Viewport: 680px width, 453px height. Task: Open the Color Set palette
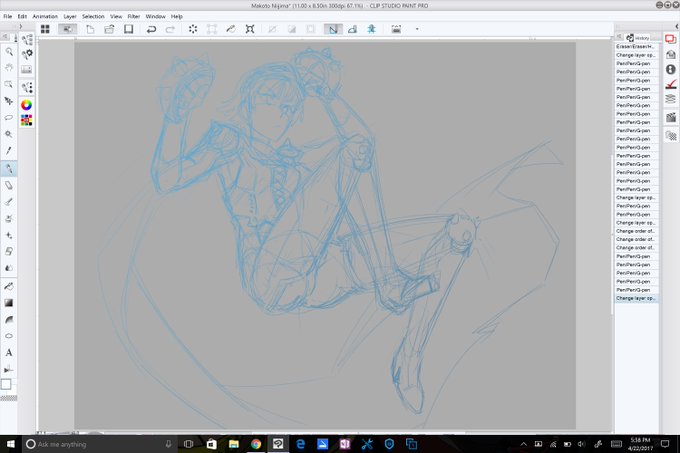click(x=26, y=120)
